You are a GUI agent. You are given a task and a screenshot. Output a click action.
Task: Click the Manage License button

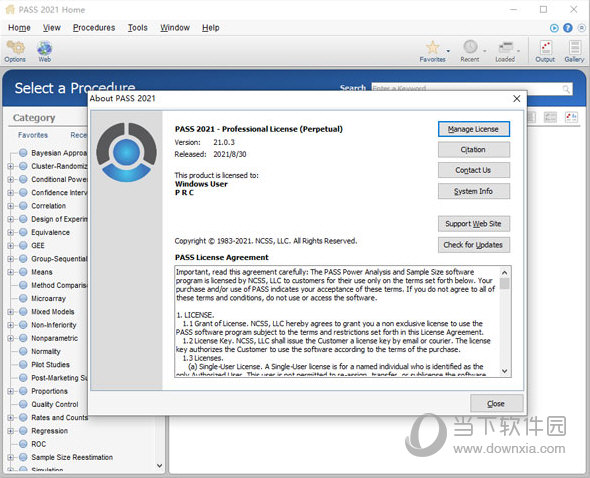(x=474, y=129)
